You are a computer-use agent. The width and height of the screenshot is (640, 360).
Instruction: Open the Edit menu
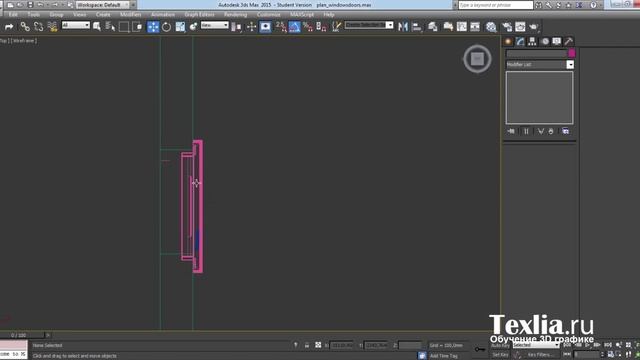[13, 15]
